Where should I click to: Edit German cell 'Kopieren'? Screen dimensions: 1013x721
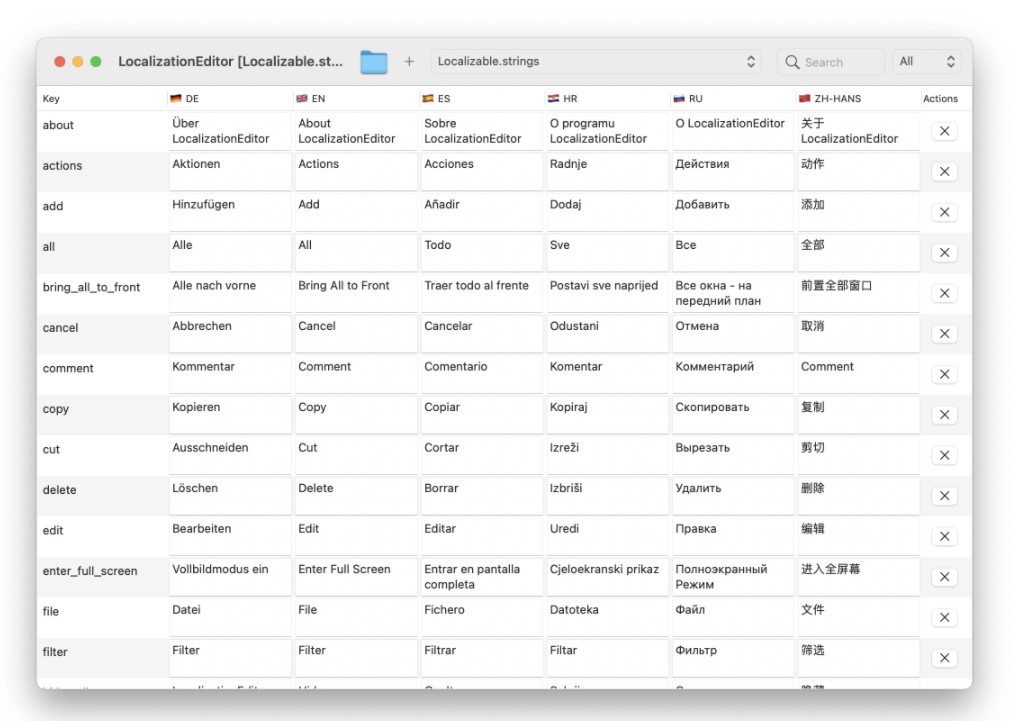[x=230, y=415]
